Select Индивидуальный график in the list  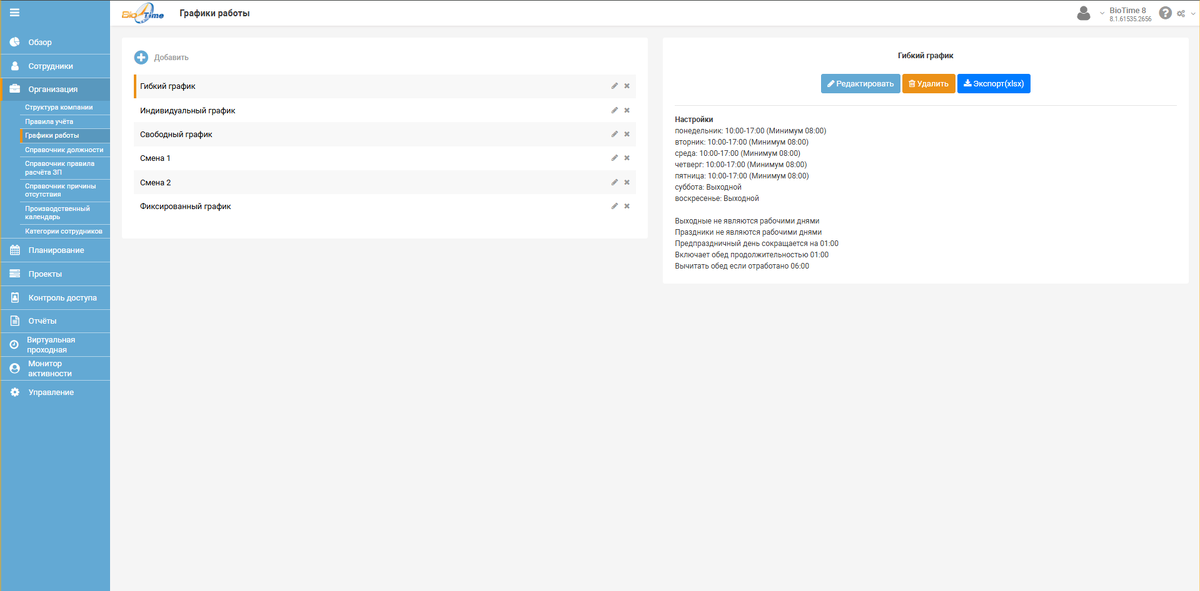(x=385, y=110)
